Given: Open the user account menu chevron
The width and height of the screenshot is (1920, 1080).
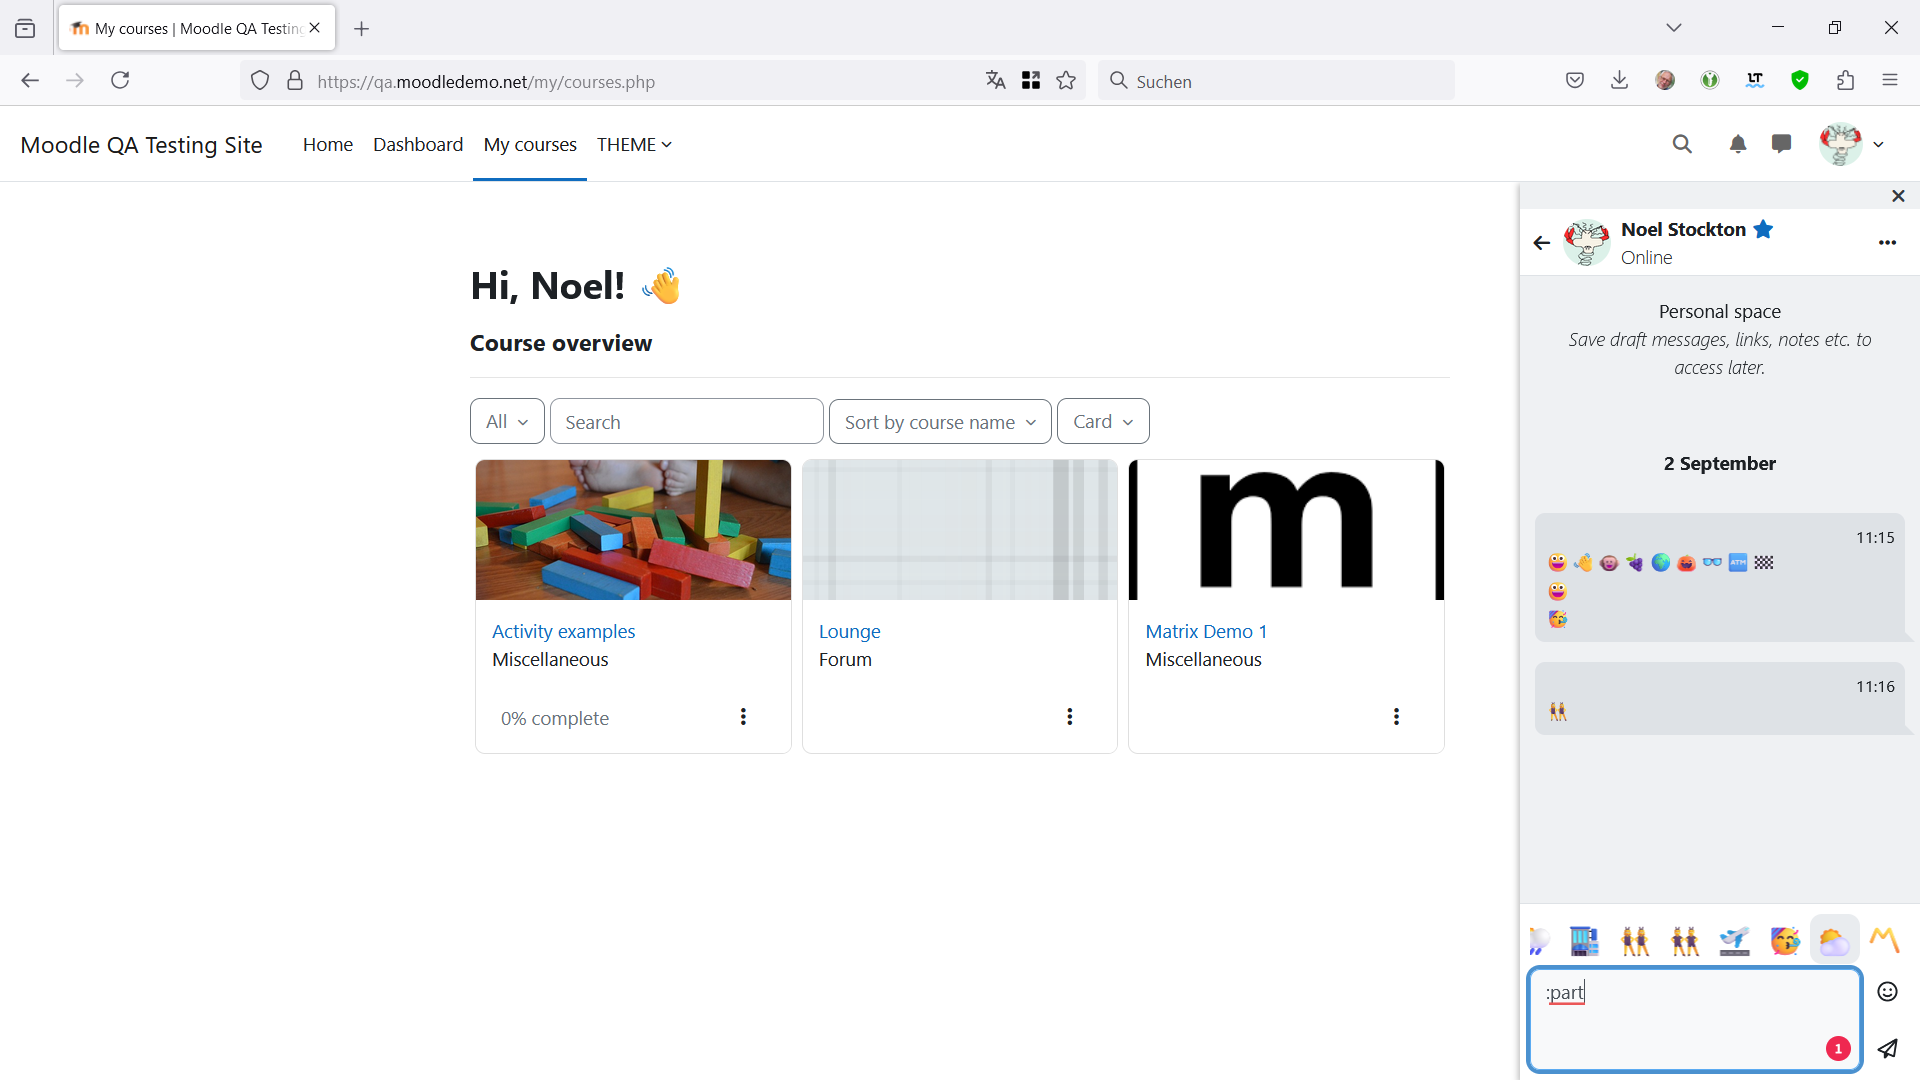Looking at the screenshot, I should 1878,145.
